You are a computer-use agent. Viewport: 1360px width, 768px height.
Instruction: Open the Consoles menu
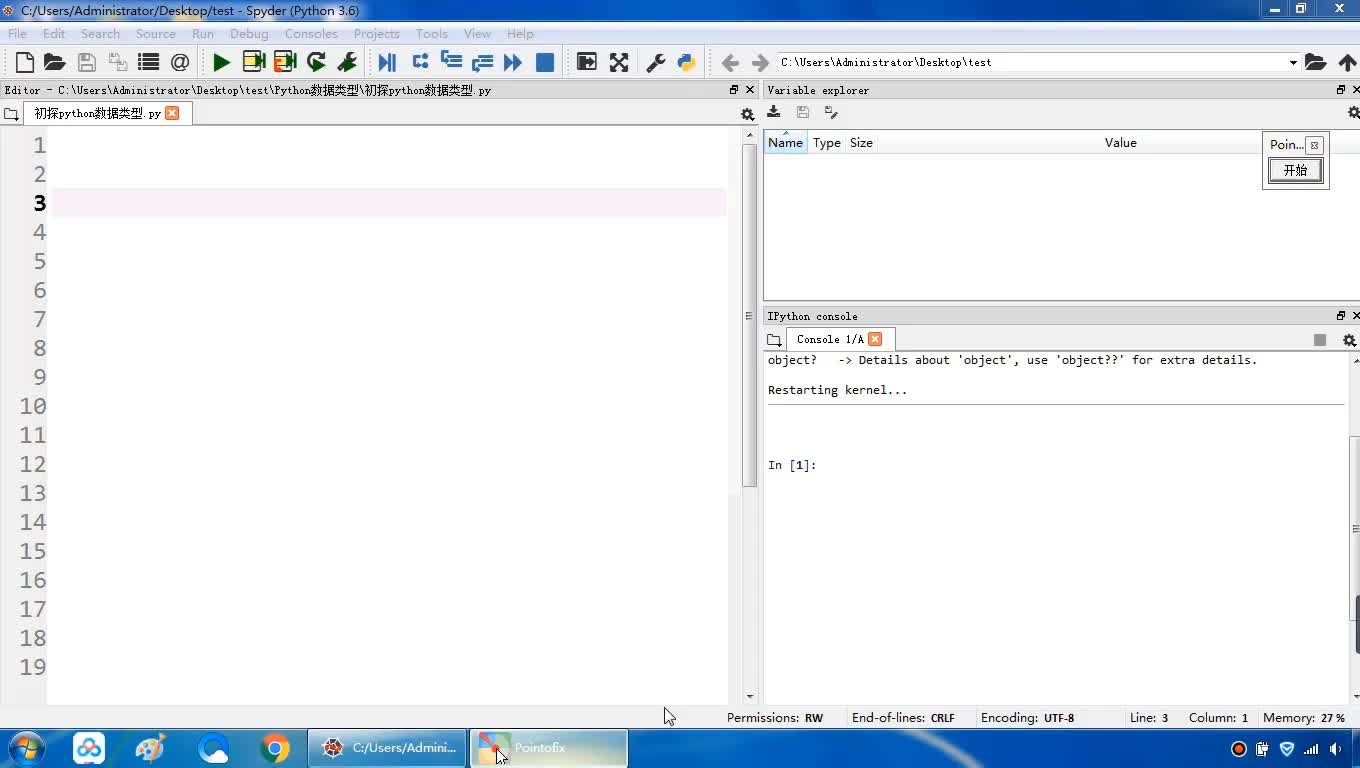(310, 33)
